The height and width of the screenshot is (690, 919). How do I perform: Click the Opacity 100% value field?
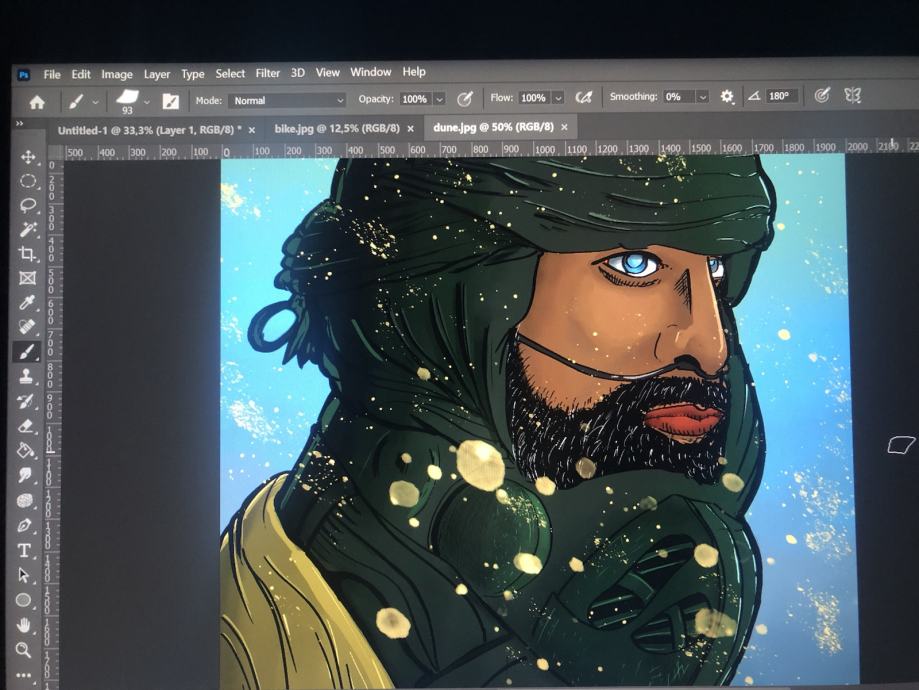click(416, 99)
